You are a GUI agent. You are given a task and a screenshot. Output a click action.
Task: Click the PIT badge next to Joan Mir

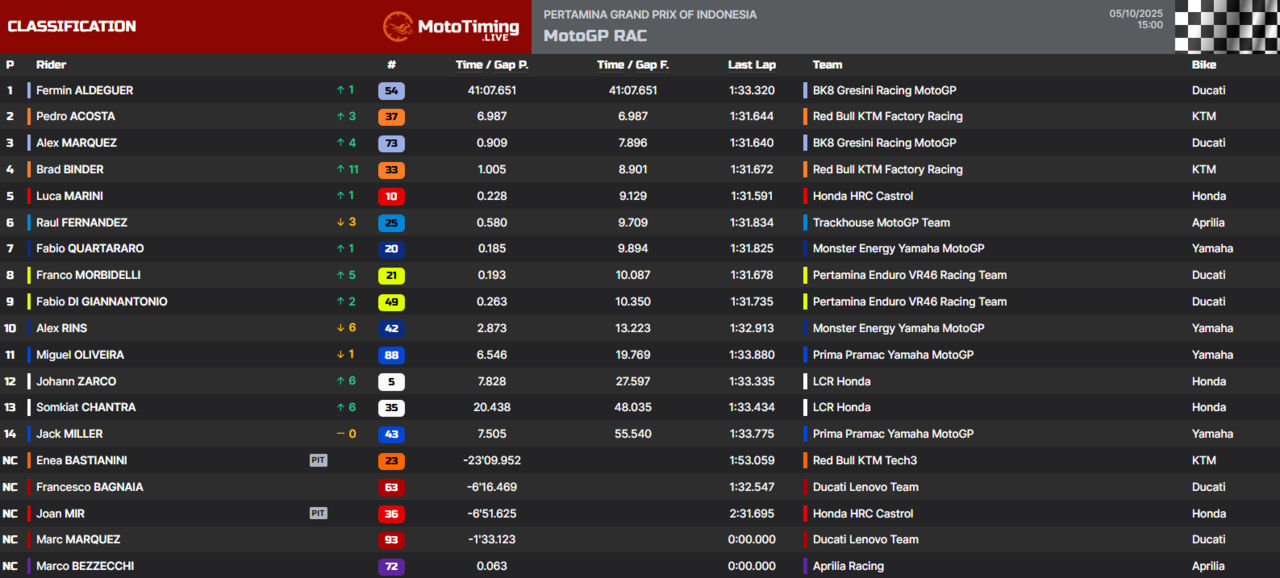[318, 514]
